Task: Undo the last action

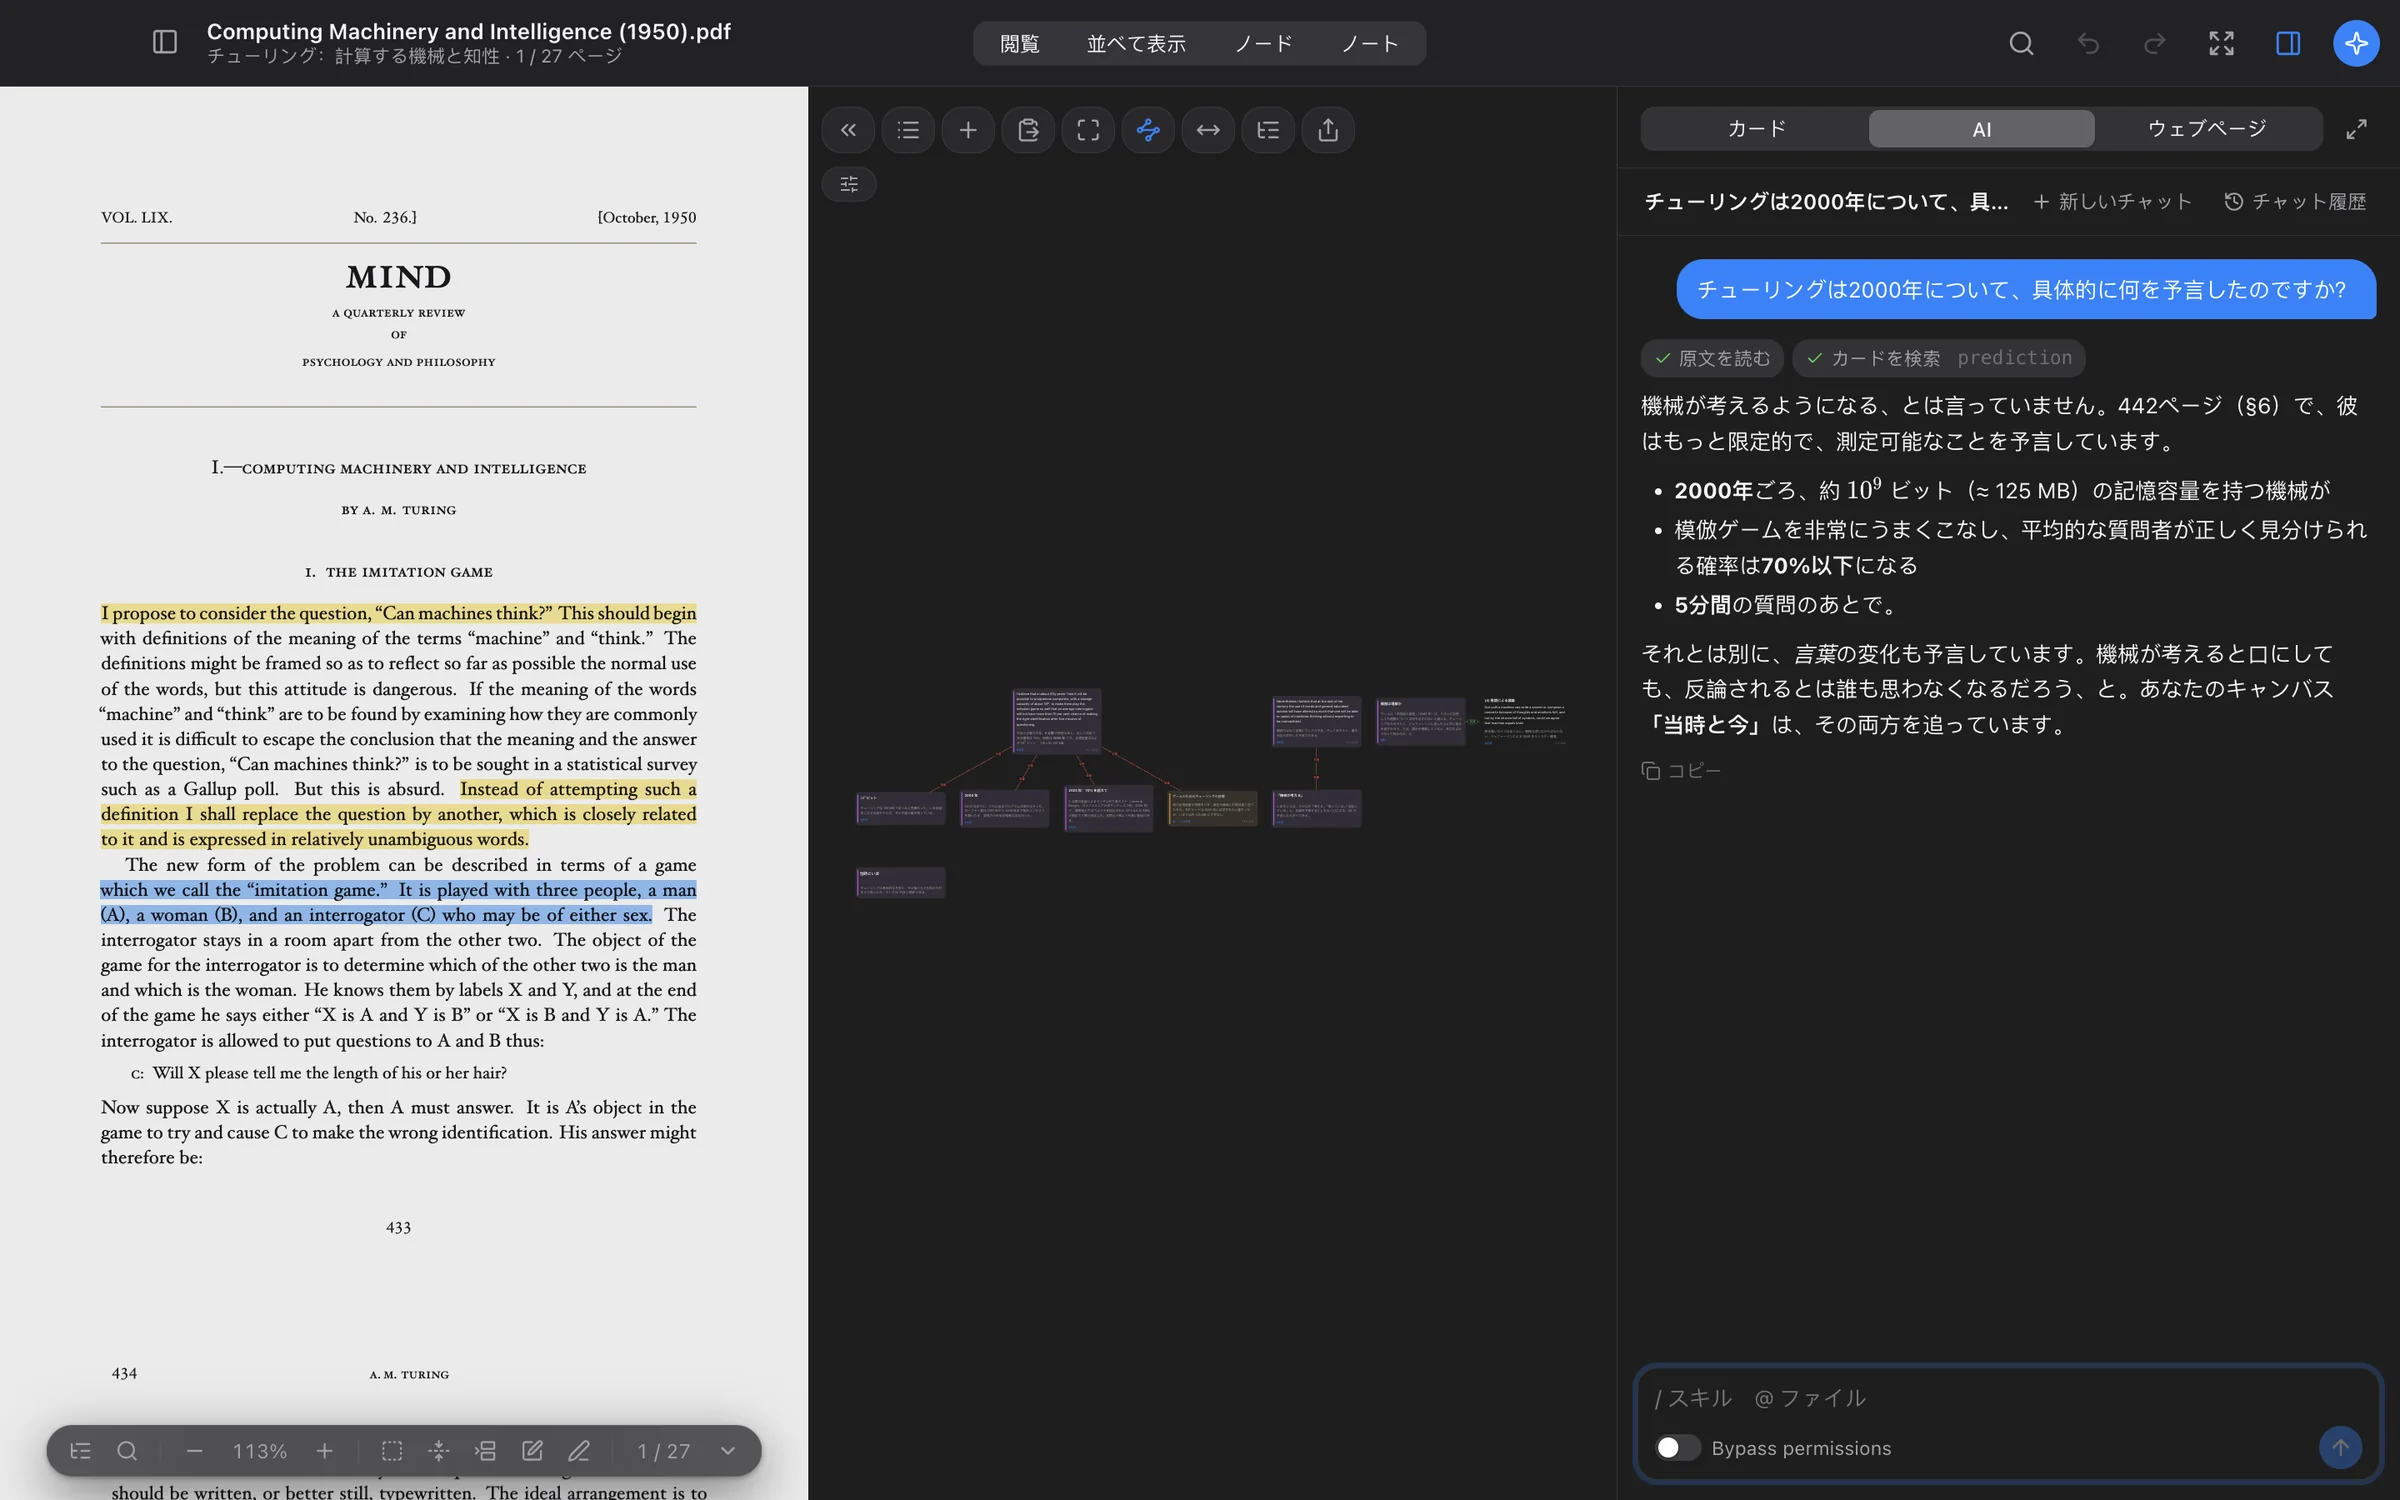Action: click(2088, 43)
